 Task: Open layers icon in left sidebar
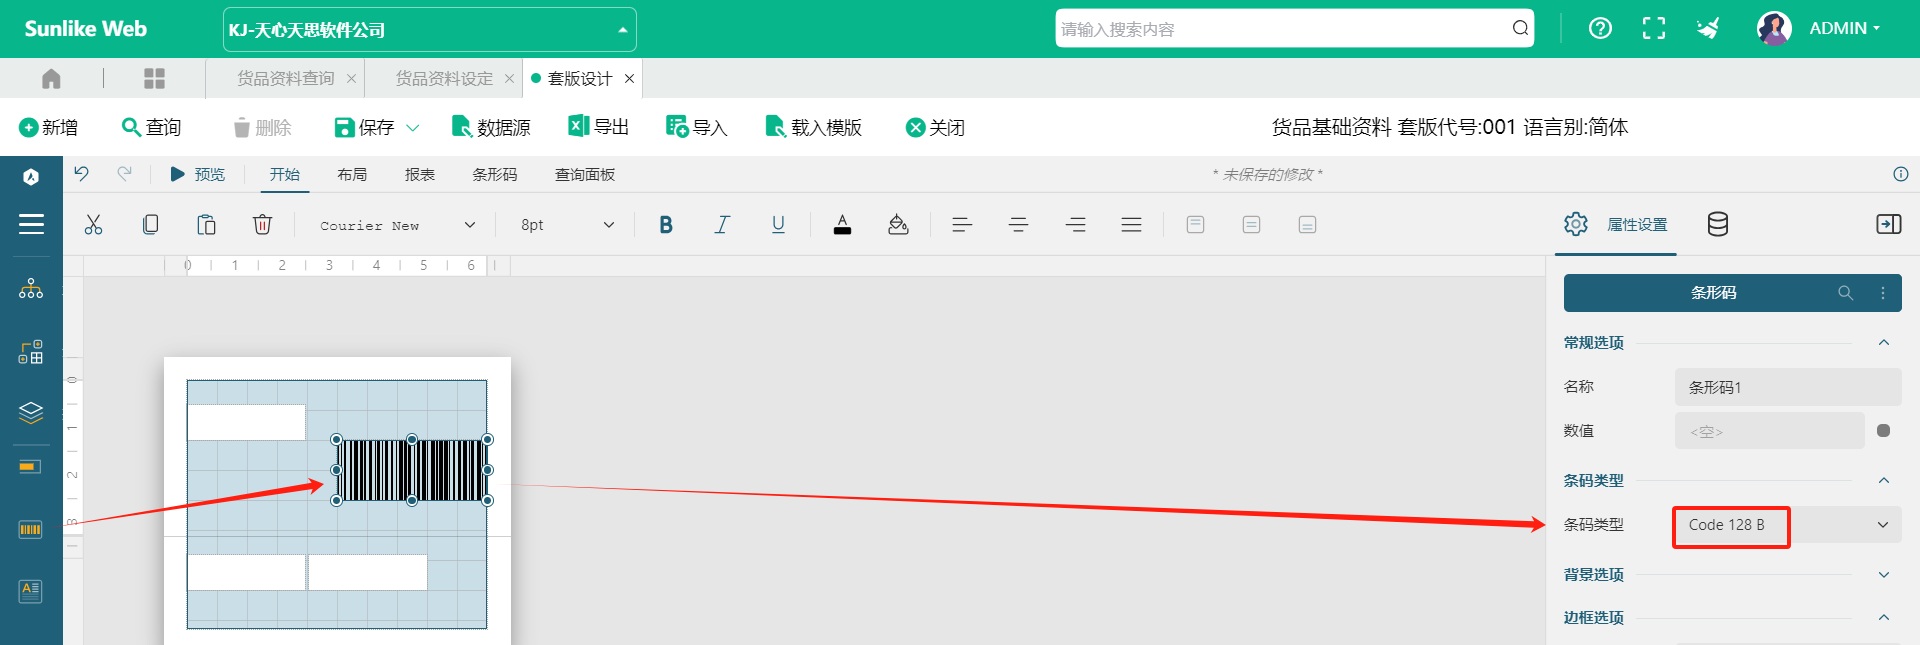pyautogui.click(x=31, y=412)
